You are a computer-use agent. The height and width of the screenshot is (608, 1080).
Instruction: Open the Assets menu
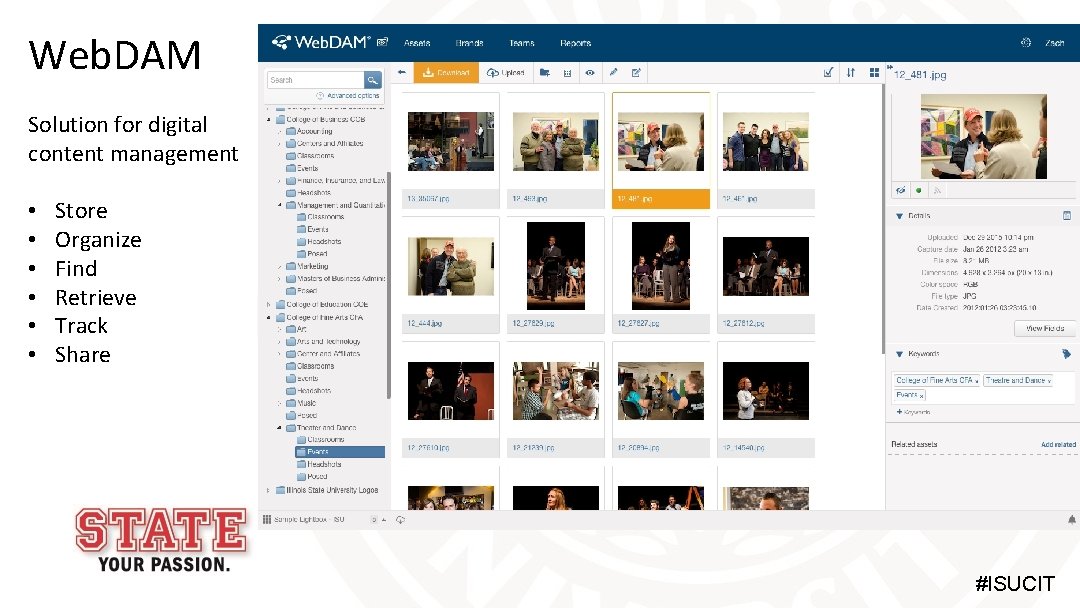(417, 43)
